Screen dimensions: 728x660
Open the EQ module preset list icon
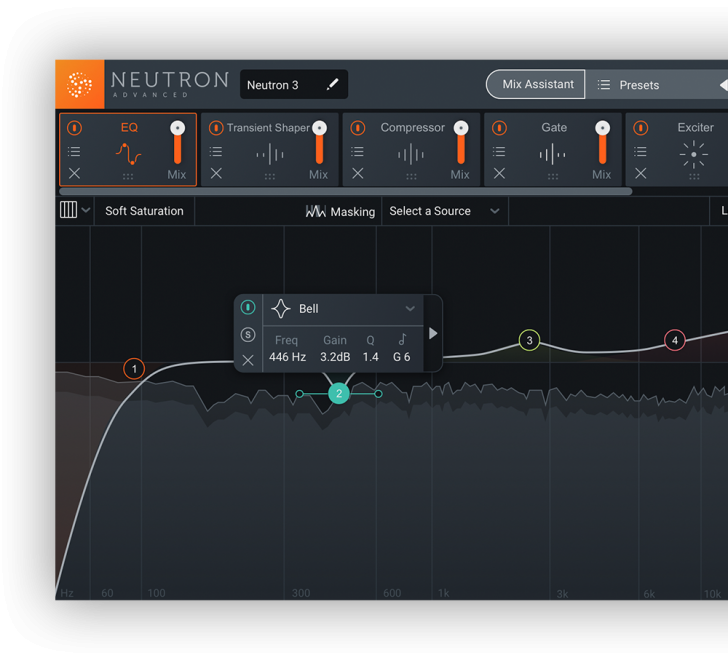74,151
